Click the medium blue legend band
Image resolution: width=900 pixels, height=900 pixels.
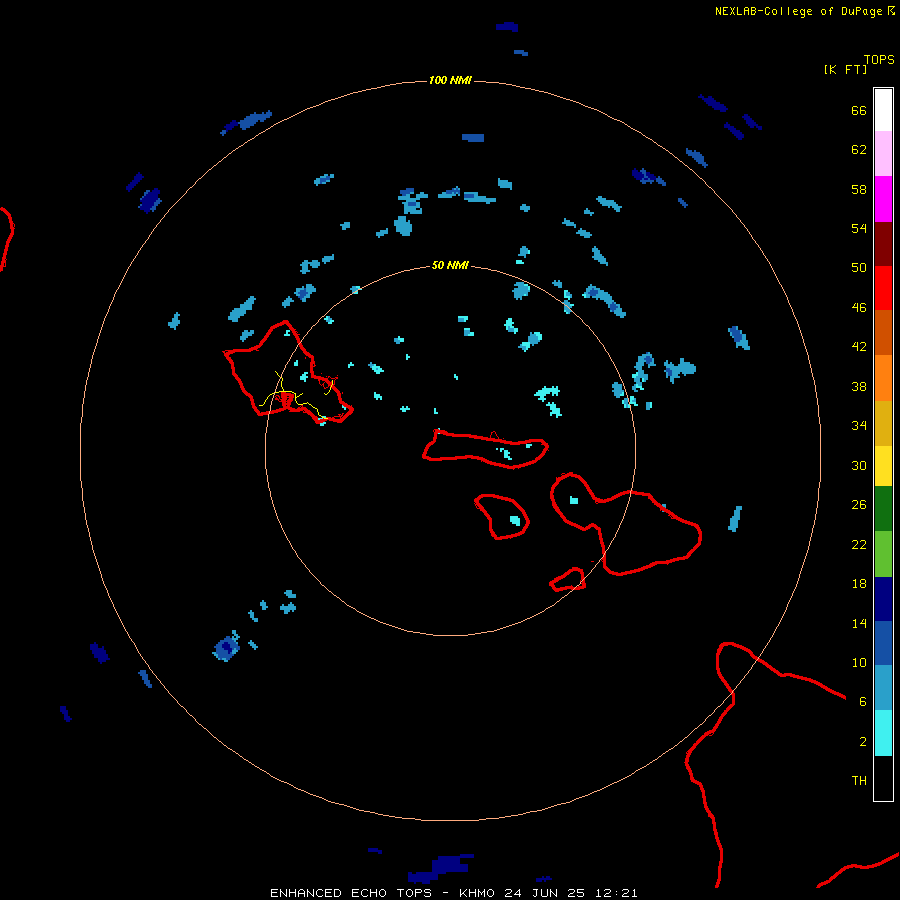point(883,643)
